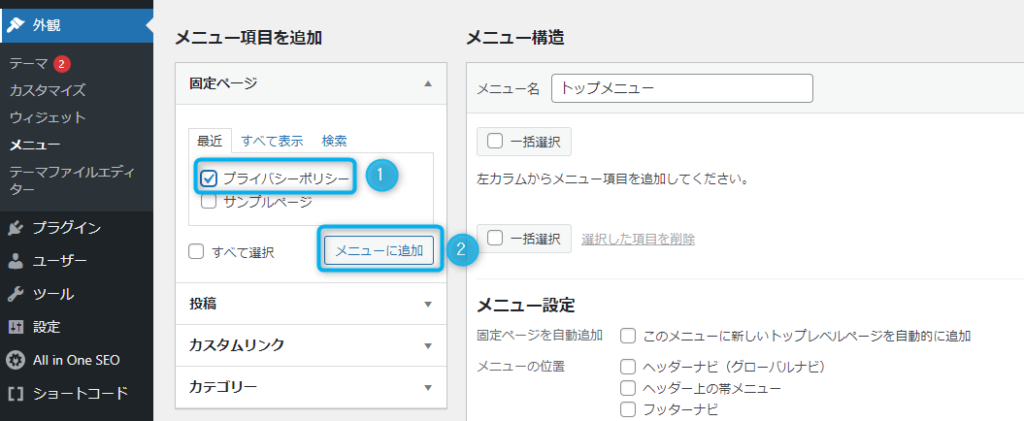Open テーマファイルエディター submenu item
The image size is (1024, 421).
tap(72, 181)
